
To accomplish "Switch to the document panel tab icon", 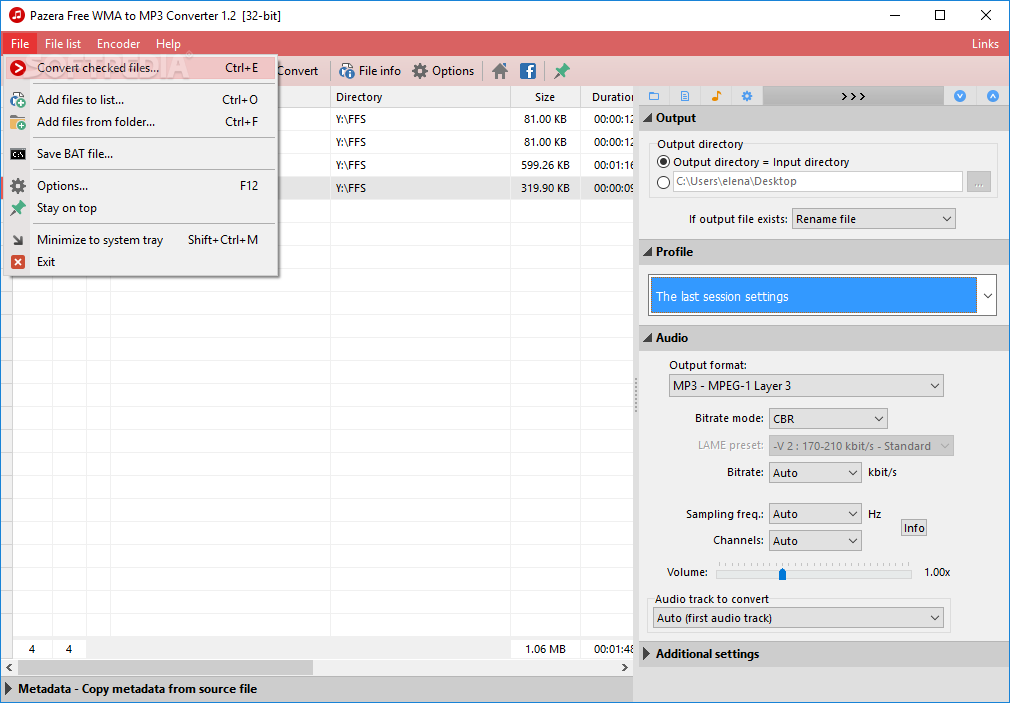I will point(685,96).
